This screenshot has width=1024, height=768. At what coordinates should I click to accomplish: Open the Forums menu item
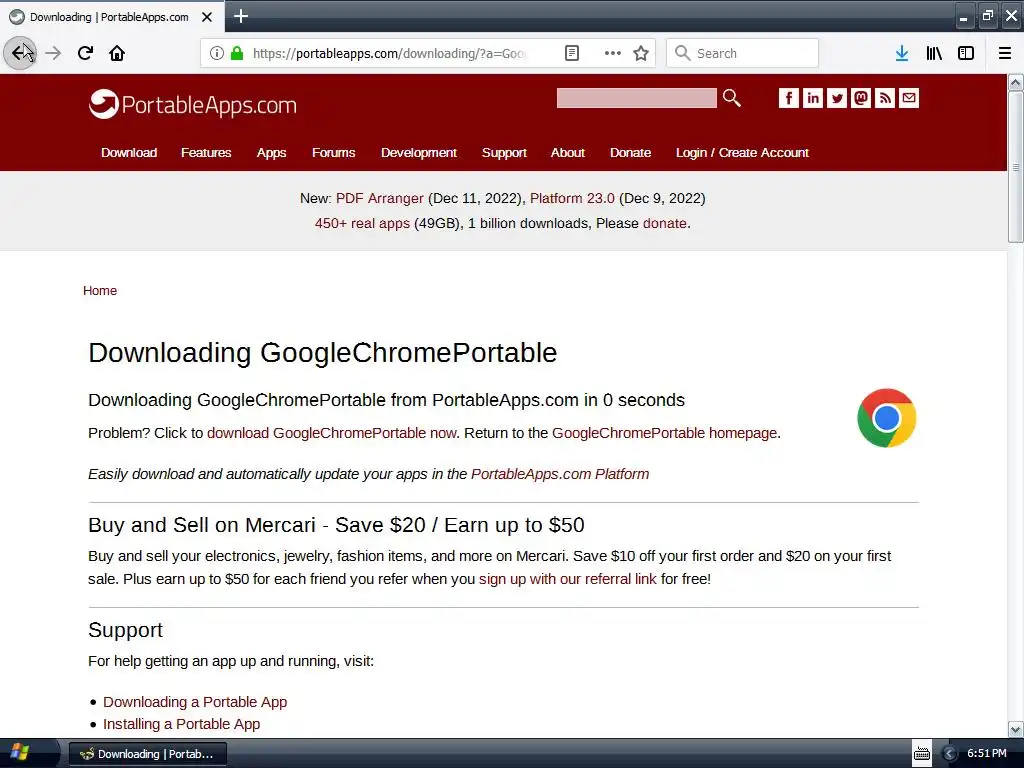[333, 152]
